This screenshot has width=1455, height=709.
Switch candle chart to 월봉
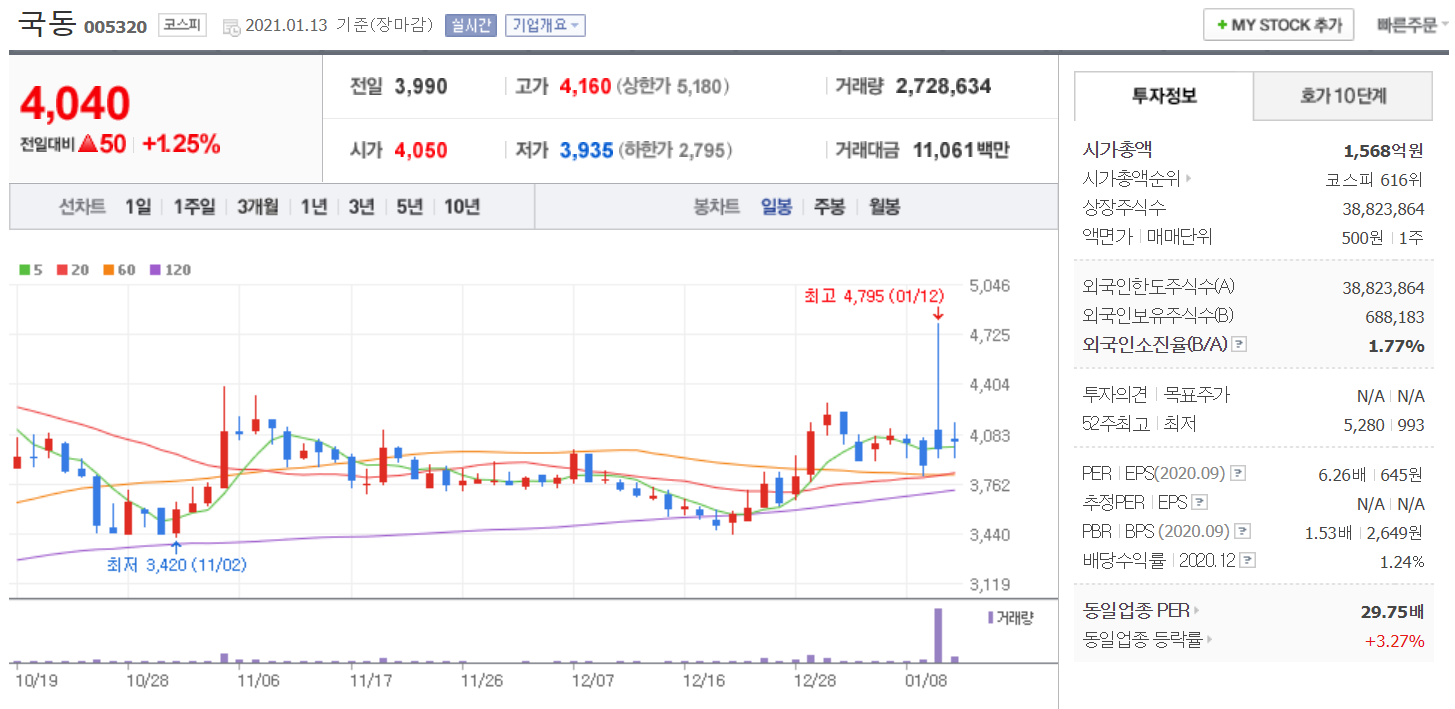point(884,206)
